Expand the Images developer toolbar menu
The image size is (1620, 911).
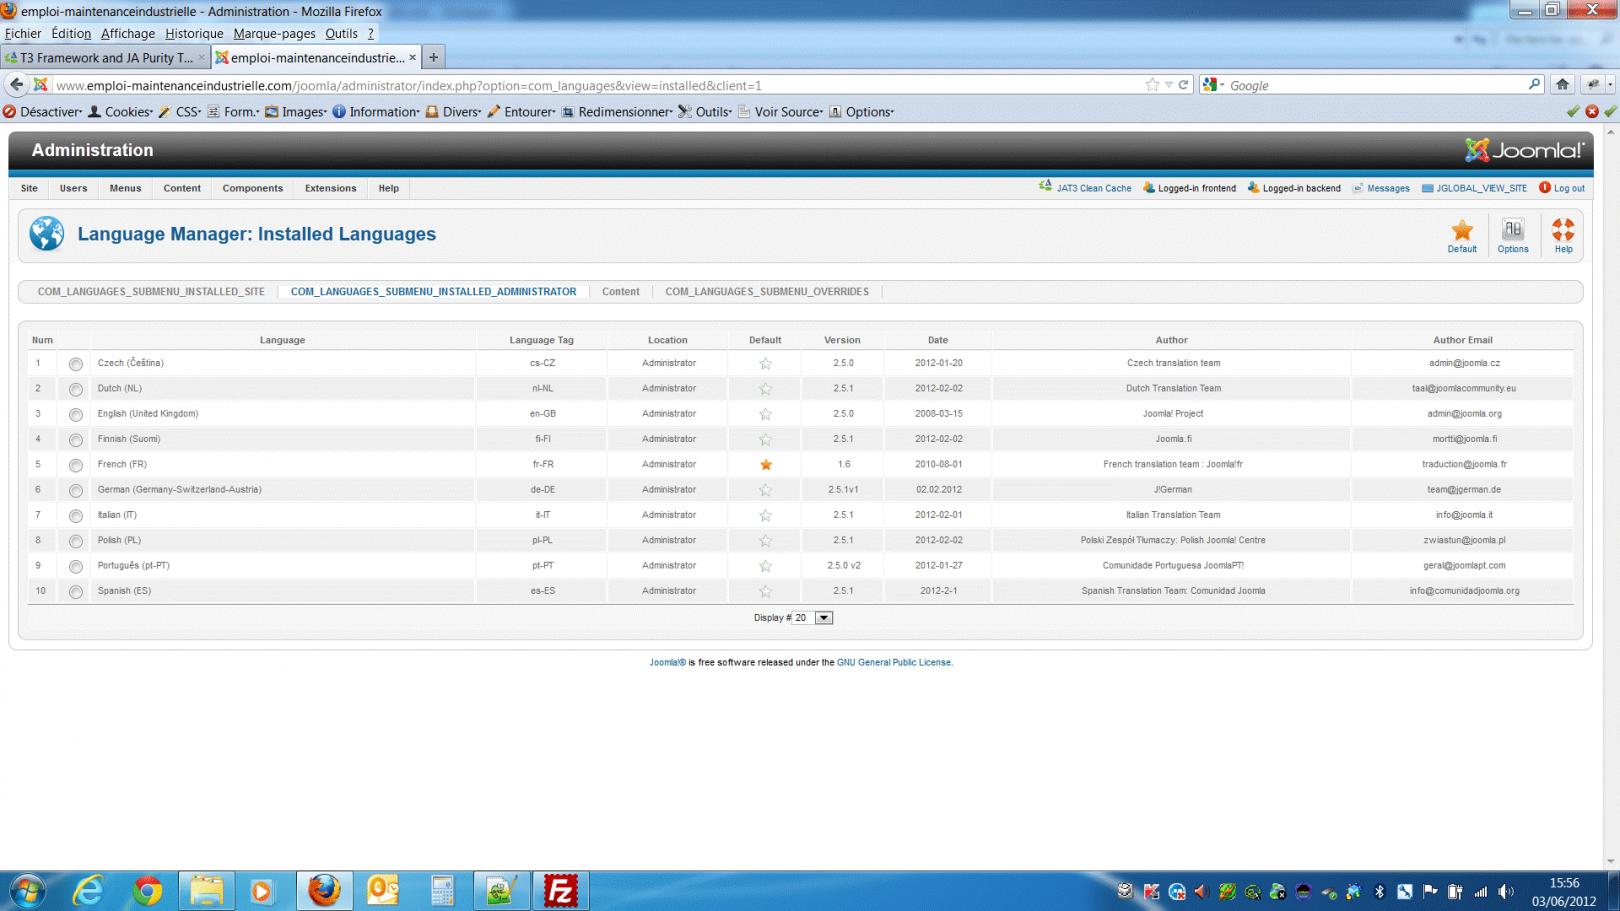pyautogui.click(x=296, y=112)
